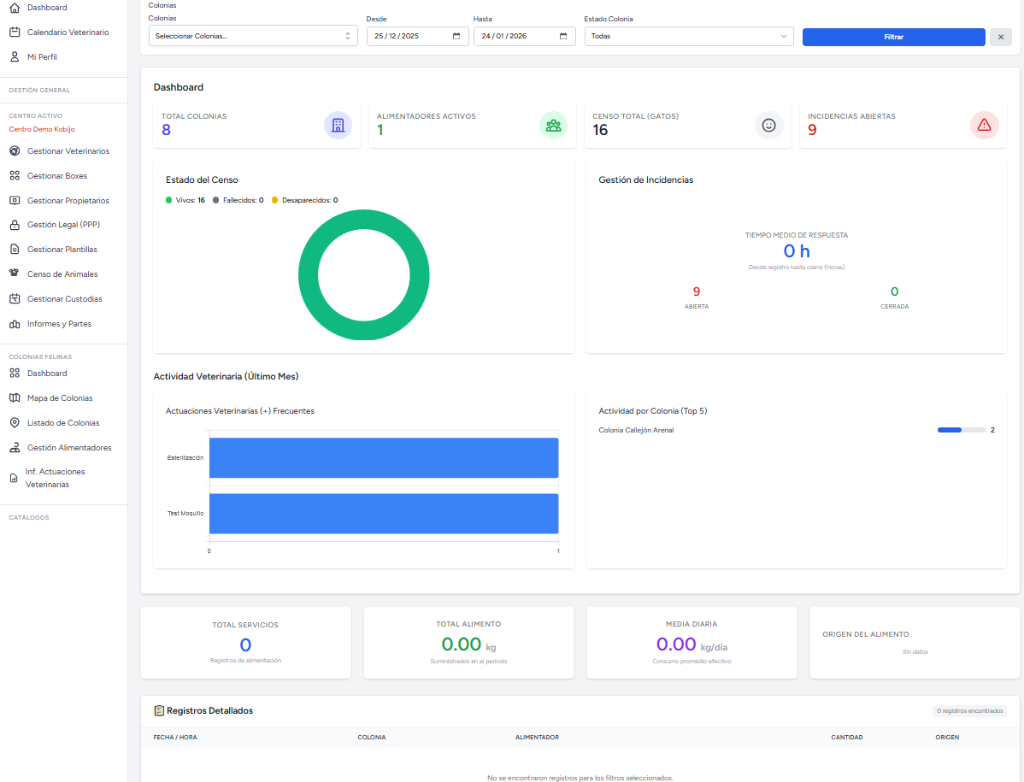Screen dimensions: 1024x782
Task: Click the Censo de Animales paw icon
Action: pos(14,273)
